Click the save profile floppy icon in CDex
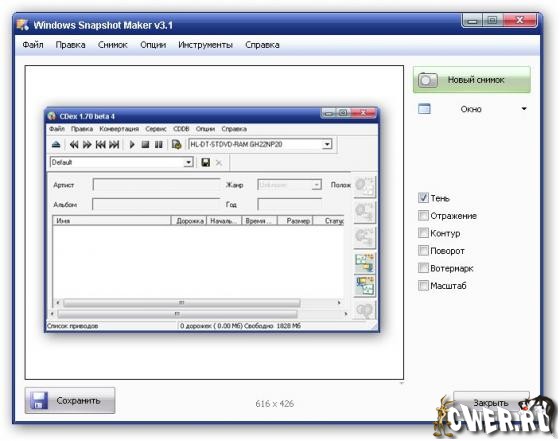This screenshot has width=560, height=441. point(206,162)
